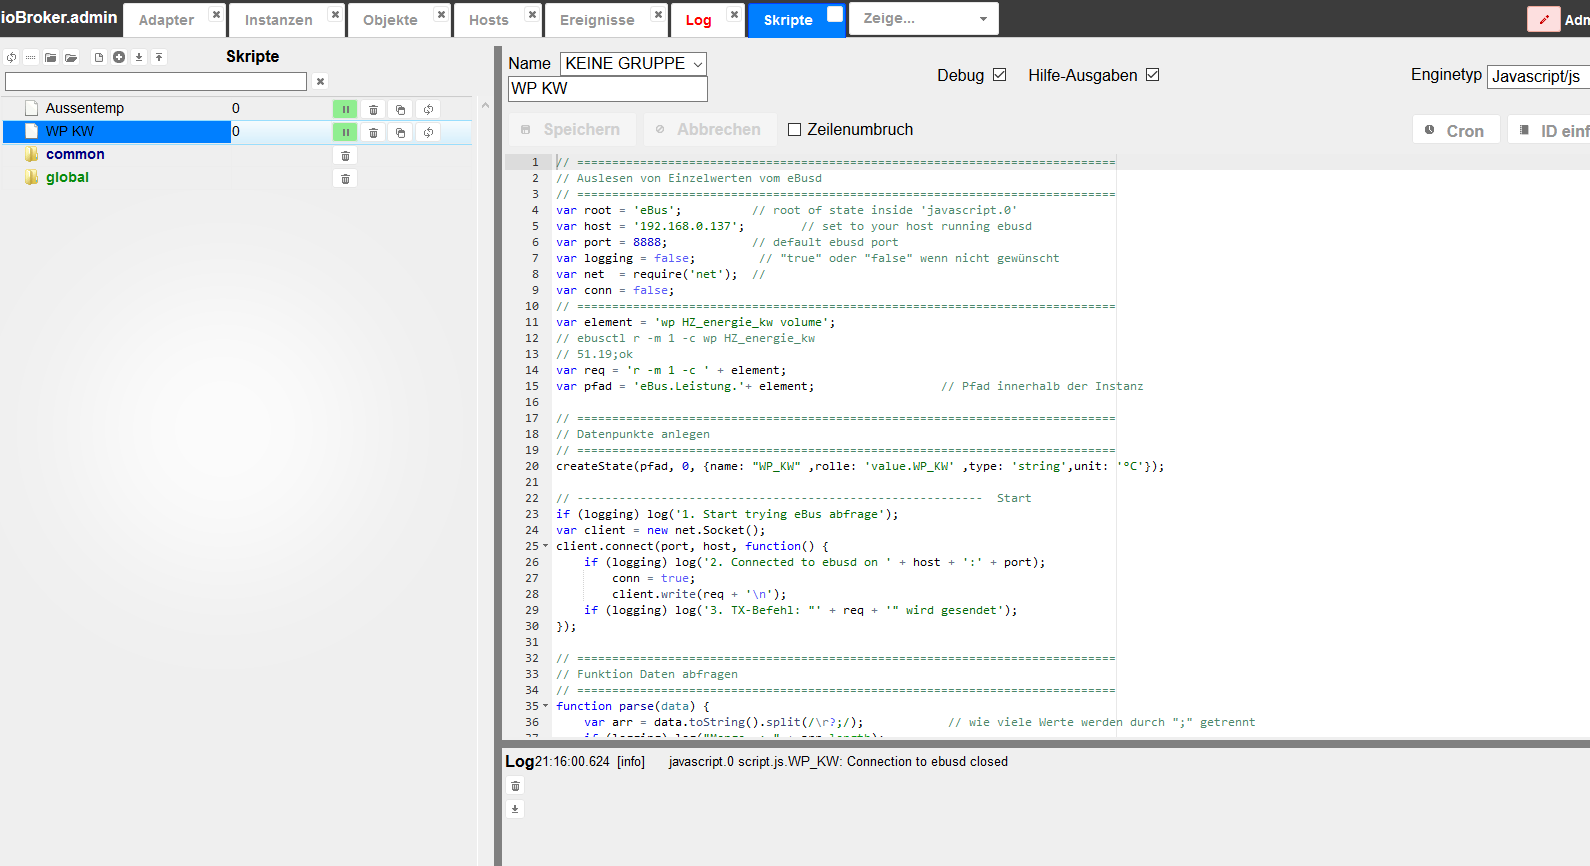
Task: Refresh the Skripte list
Action: [x=11, y=57]
